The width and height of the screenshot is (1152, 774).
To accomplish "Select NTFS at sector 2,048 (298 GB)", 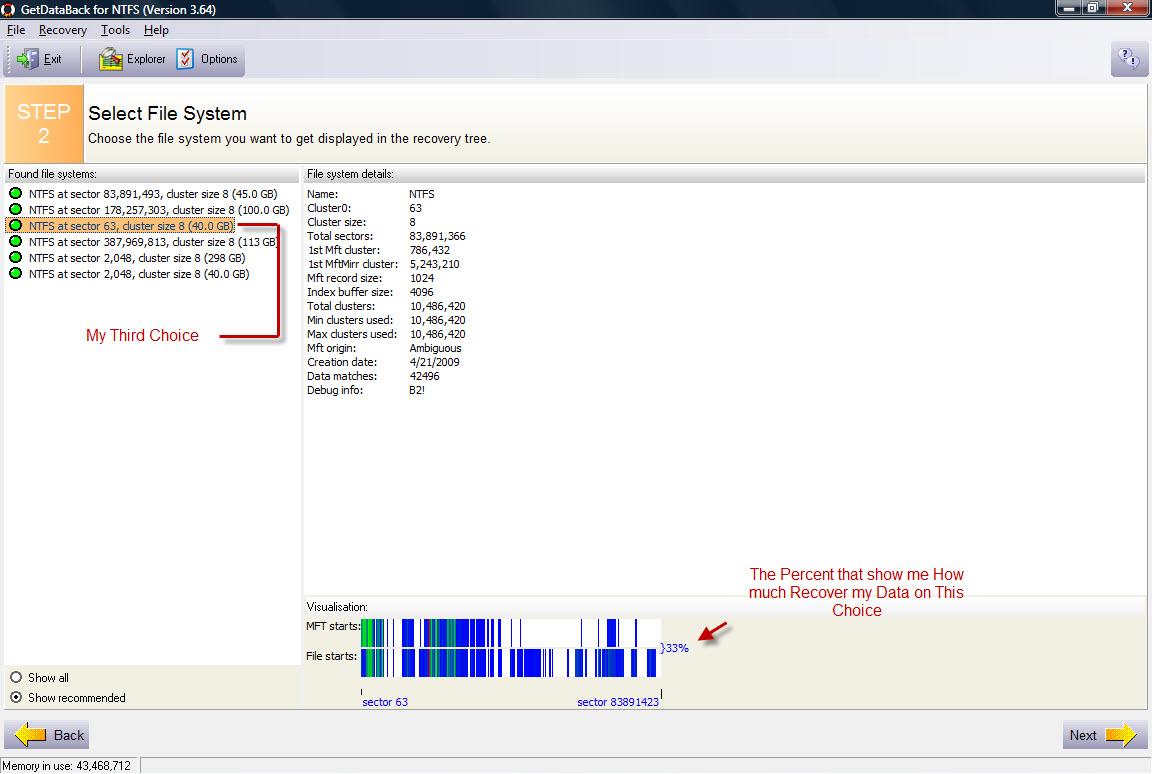I will pos(137,258).
